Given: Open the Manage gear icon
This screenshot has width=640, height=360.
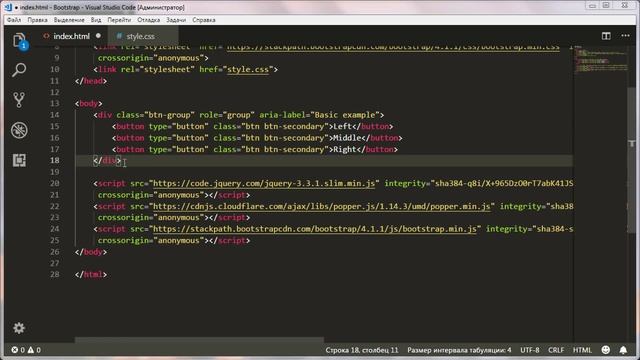Looking at the screenshot, I should coord(19,328).
